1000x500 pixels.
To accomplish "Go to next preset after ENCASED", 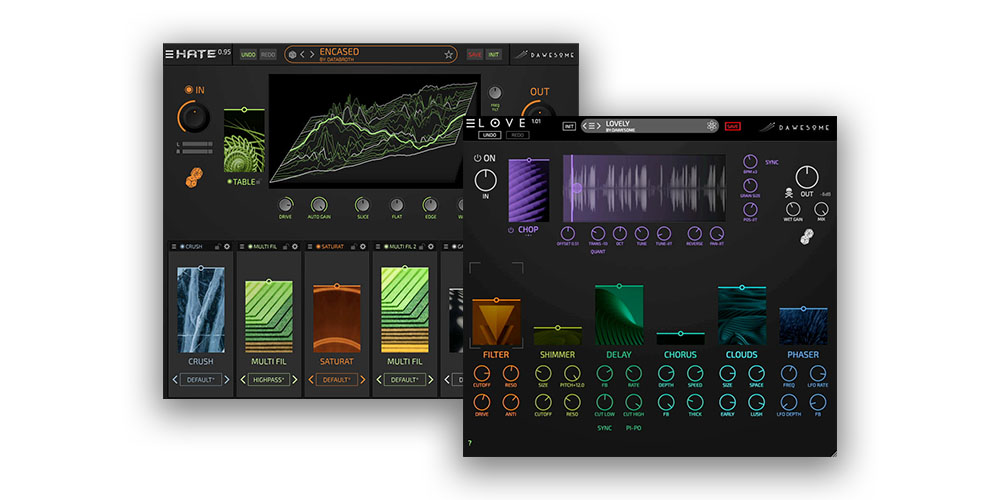I will coord(313,54).
